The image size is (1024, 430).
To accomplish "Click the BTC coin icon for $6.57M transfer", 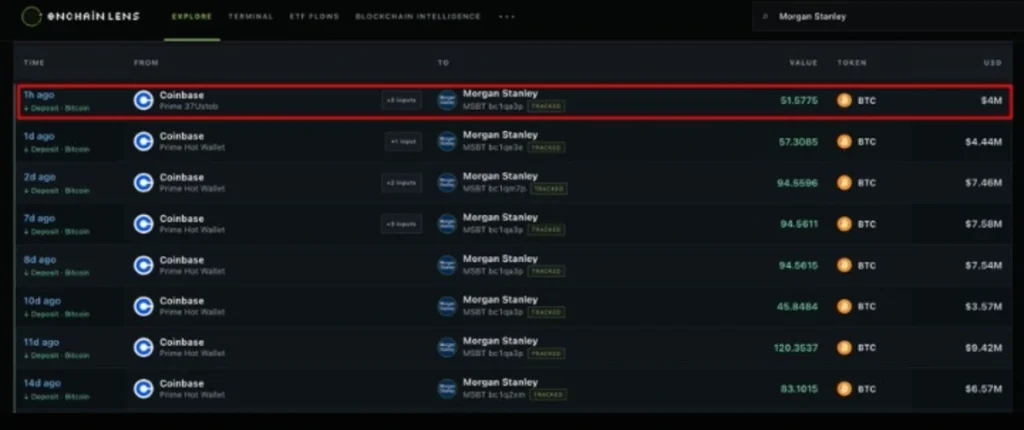I will pos(844,389).
